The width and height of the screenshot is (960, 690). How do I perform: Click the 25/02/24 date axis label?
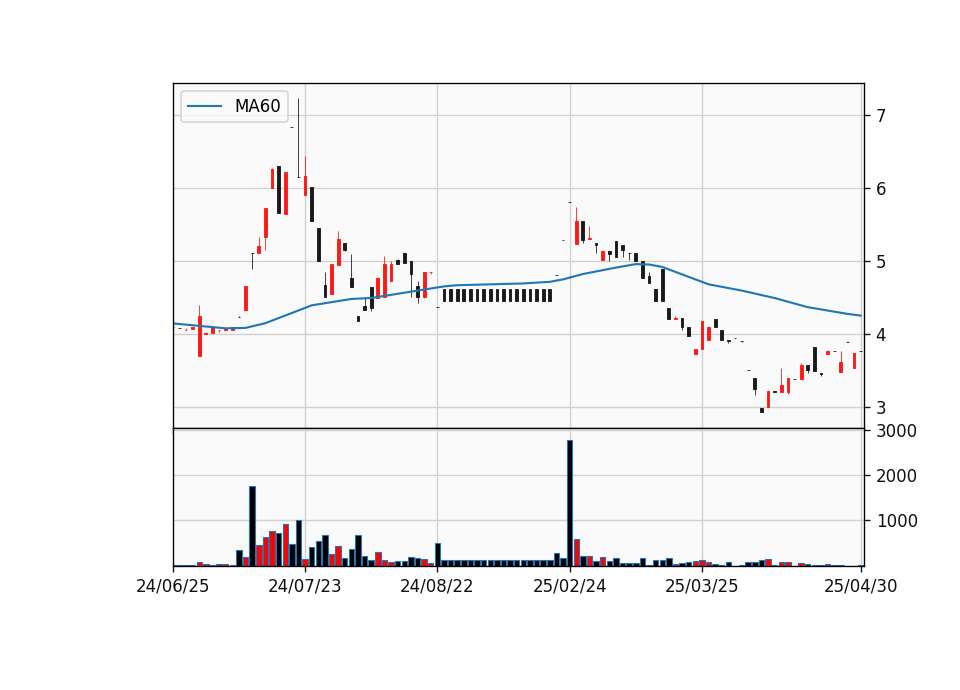[569, 586]
